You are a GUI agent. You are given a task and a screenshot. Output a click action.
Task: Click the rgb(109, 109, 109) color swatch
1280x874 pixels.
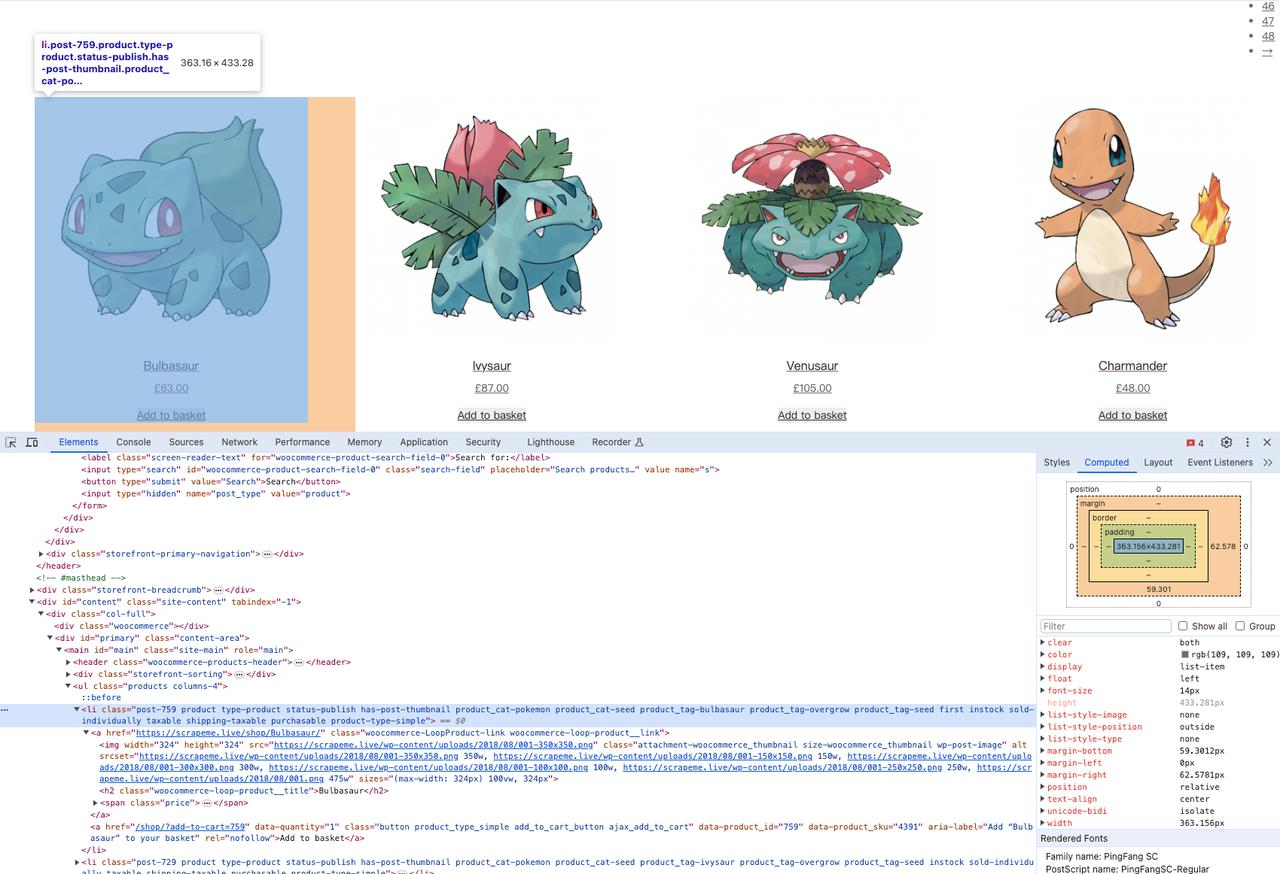[x=1185, y=654]
